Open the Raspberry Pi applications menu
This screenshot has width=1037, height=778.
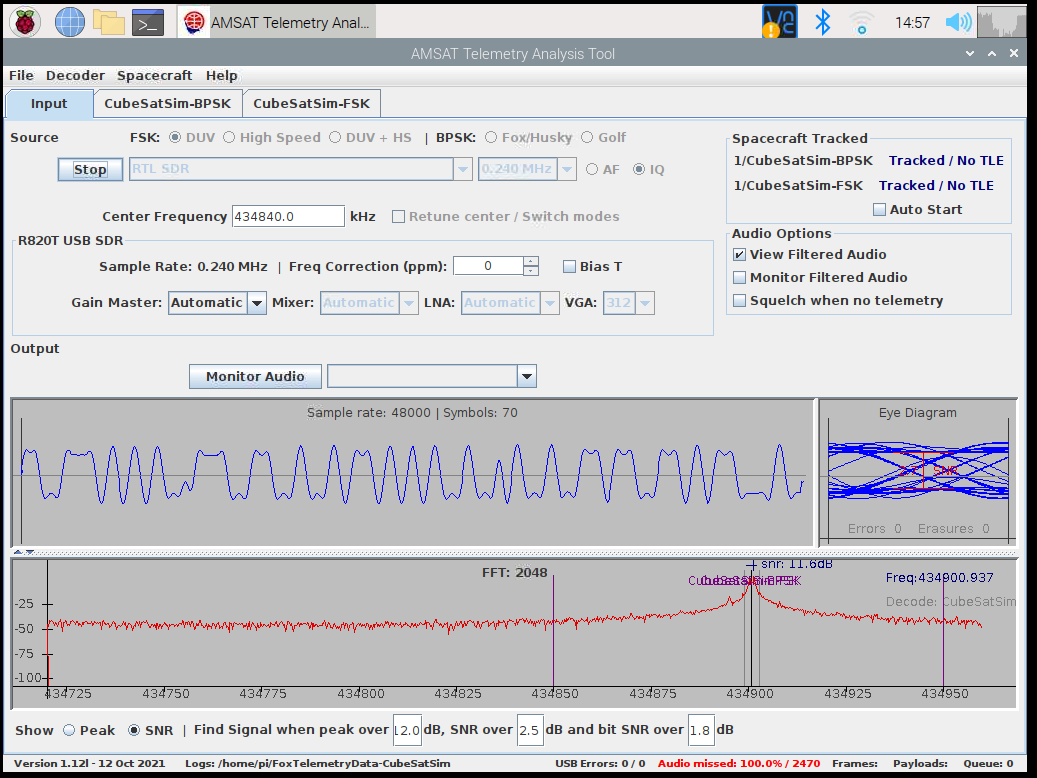tap(25, 21)
